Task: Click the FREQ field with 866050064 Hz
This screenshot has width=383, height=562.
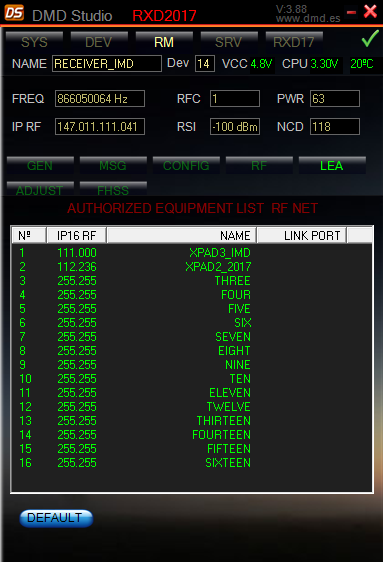Action: tap(100, 99)
